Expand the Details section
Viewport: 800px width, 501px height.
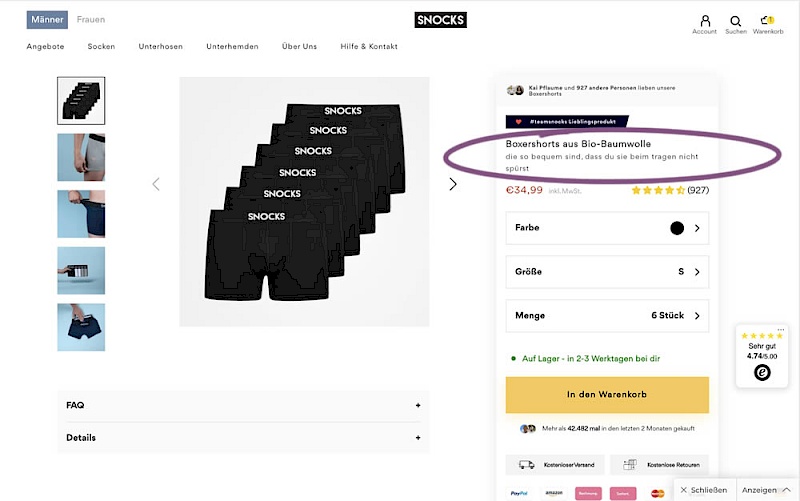[243, 437]
